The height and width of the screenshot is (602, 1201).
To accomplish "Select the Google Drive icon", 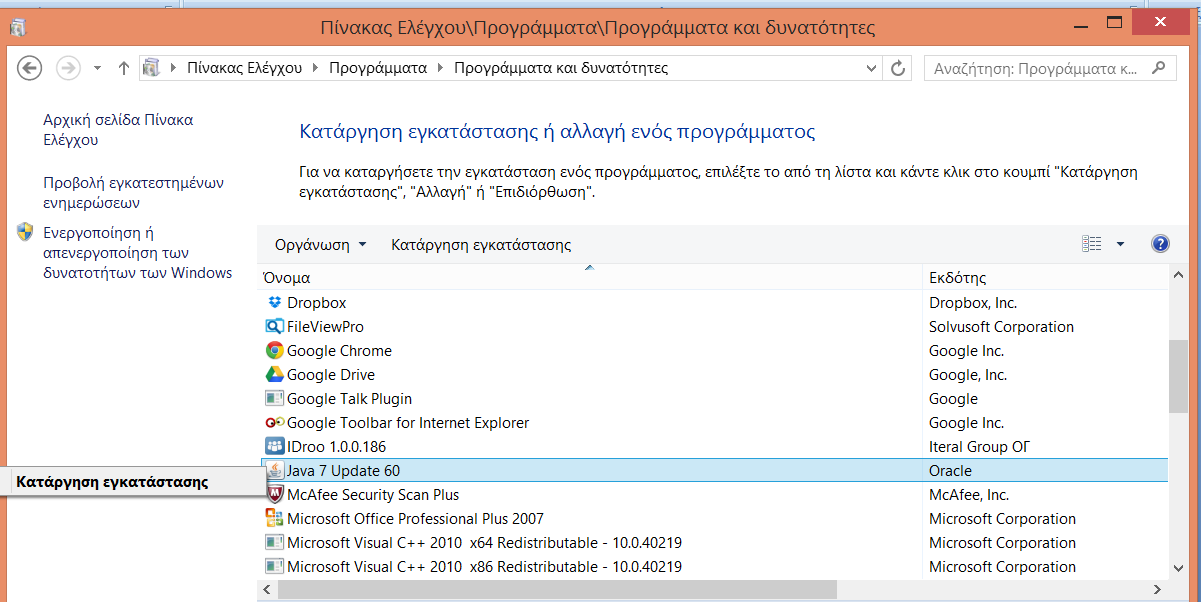I will coord(274,374).
